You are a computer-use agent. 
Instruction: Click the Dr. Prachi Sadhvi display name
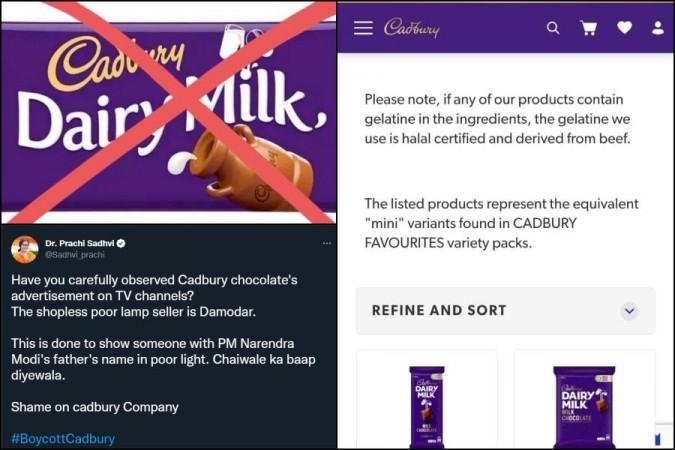[x=80, y=243]
